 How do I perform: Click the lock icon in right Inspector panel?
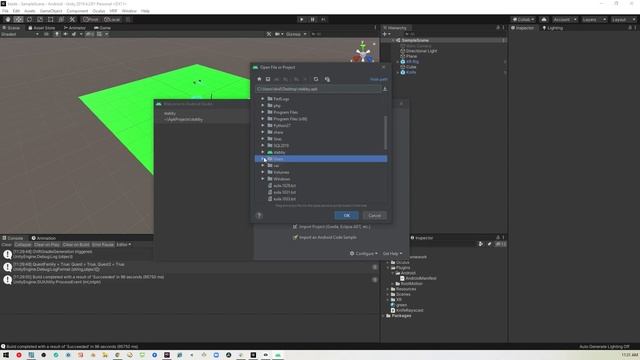click(630, 28)
